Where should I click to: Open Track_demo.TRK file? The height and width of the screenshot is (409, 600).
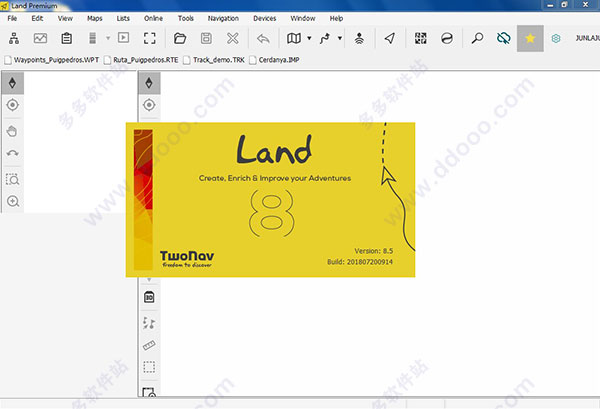coord(214,60)
